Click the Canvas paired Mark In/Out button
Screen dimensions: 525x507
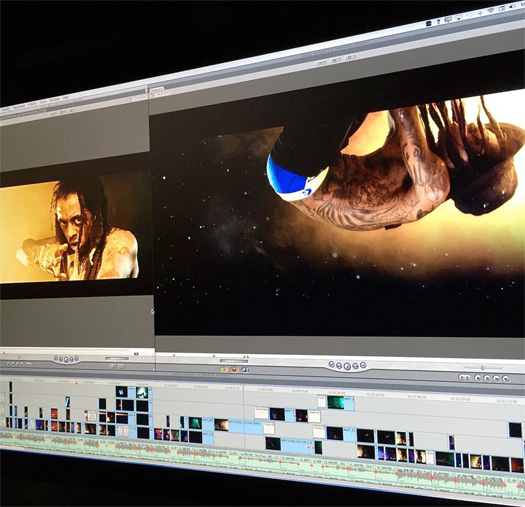tap(465, 377)
